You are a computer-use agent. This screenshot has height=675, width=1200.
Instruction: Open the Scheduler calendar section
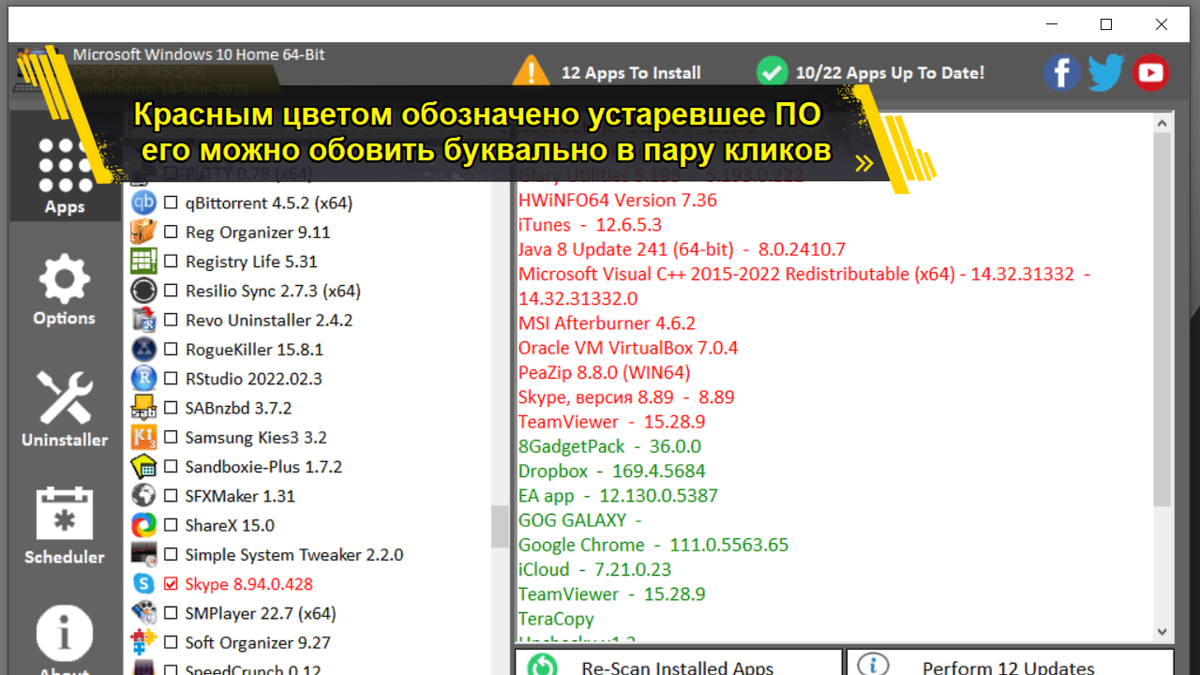[65, 525]
